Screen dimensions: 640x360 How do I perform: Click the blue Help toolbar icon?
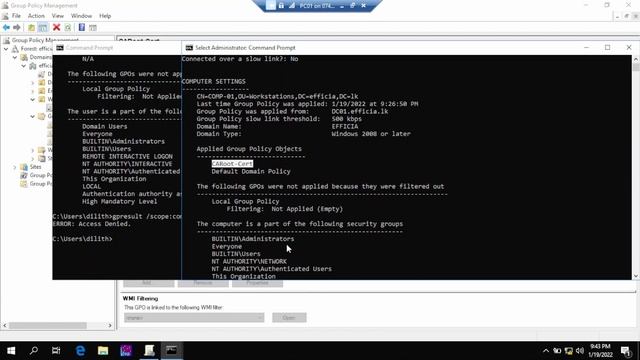(x=82, y=27)
